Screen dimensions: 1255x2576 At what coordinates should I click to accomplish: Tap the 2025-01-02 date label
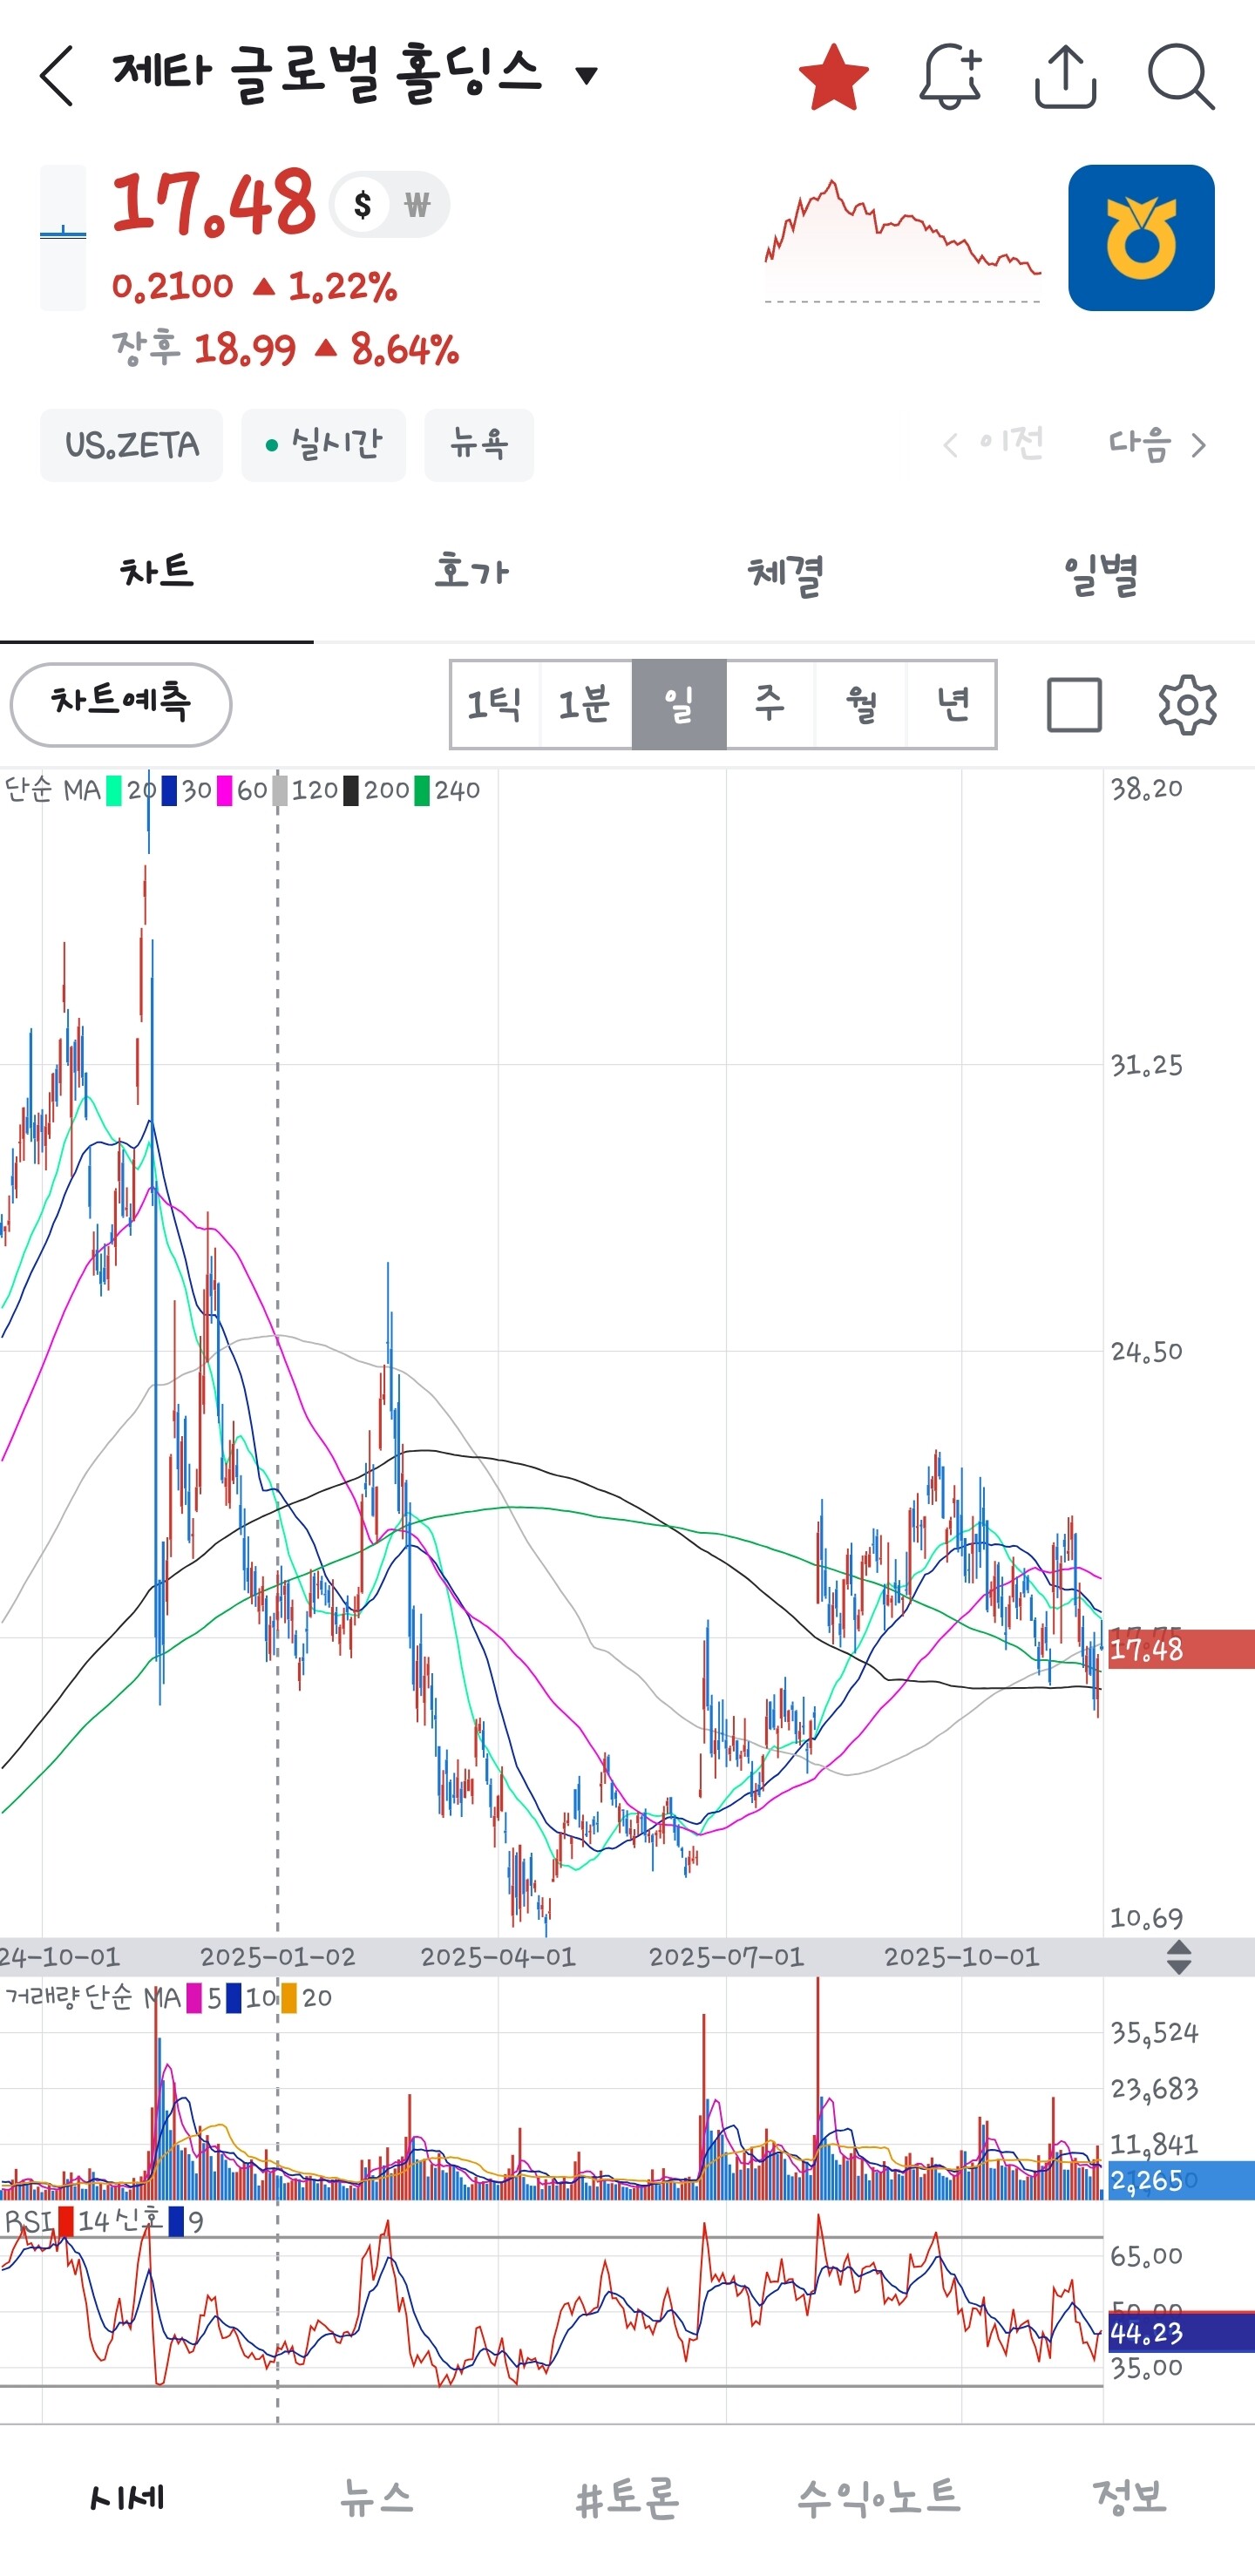pyautogui.click(x=278, y=1958)
